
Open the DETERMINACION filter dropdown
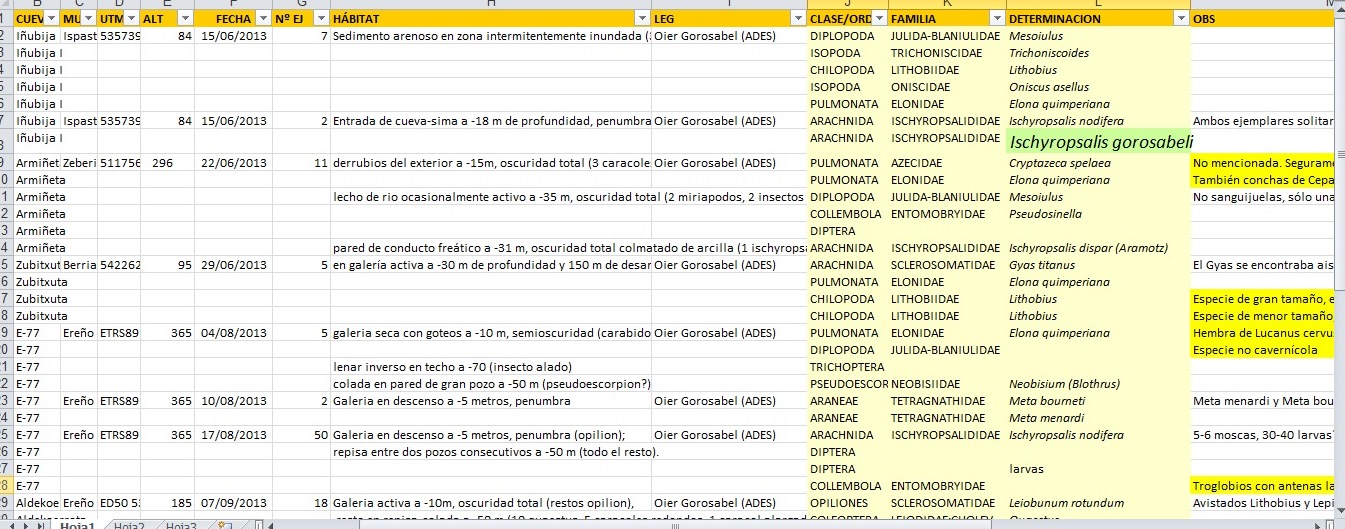tap(1182, 19)
